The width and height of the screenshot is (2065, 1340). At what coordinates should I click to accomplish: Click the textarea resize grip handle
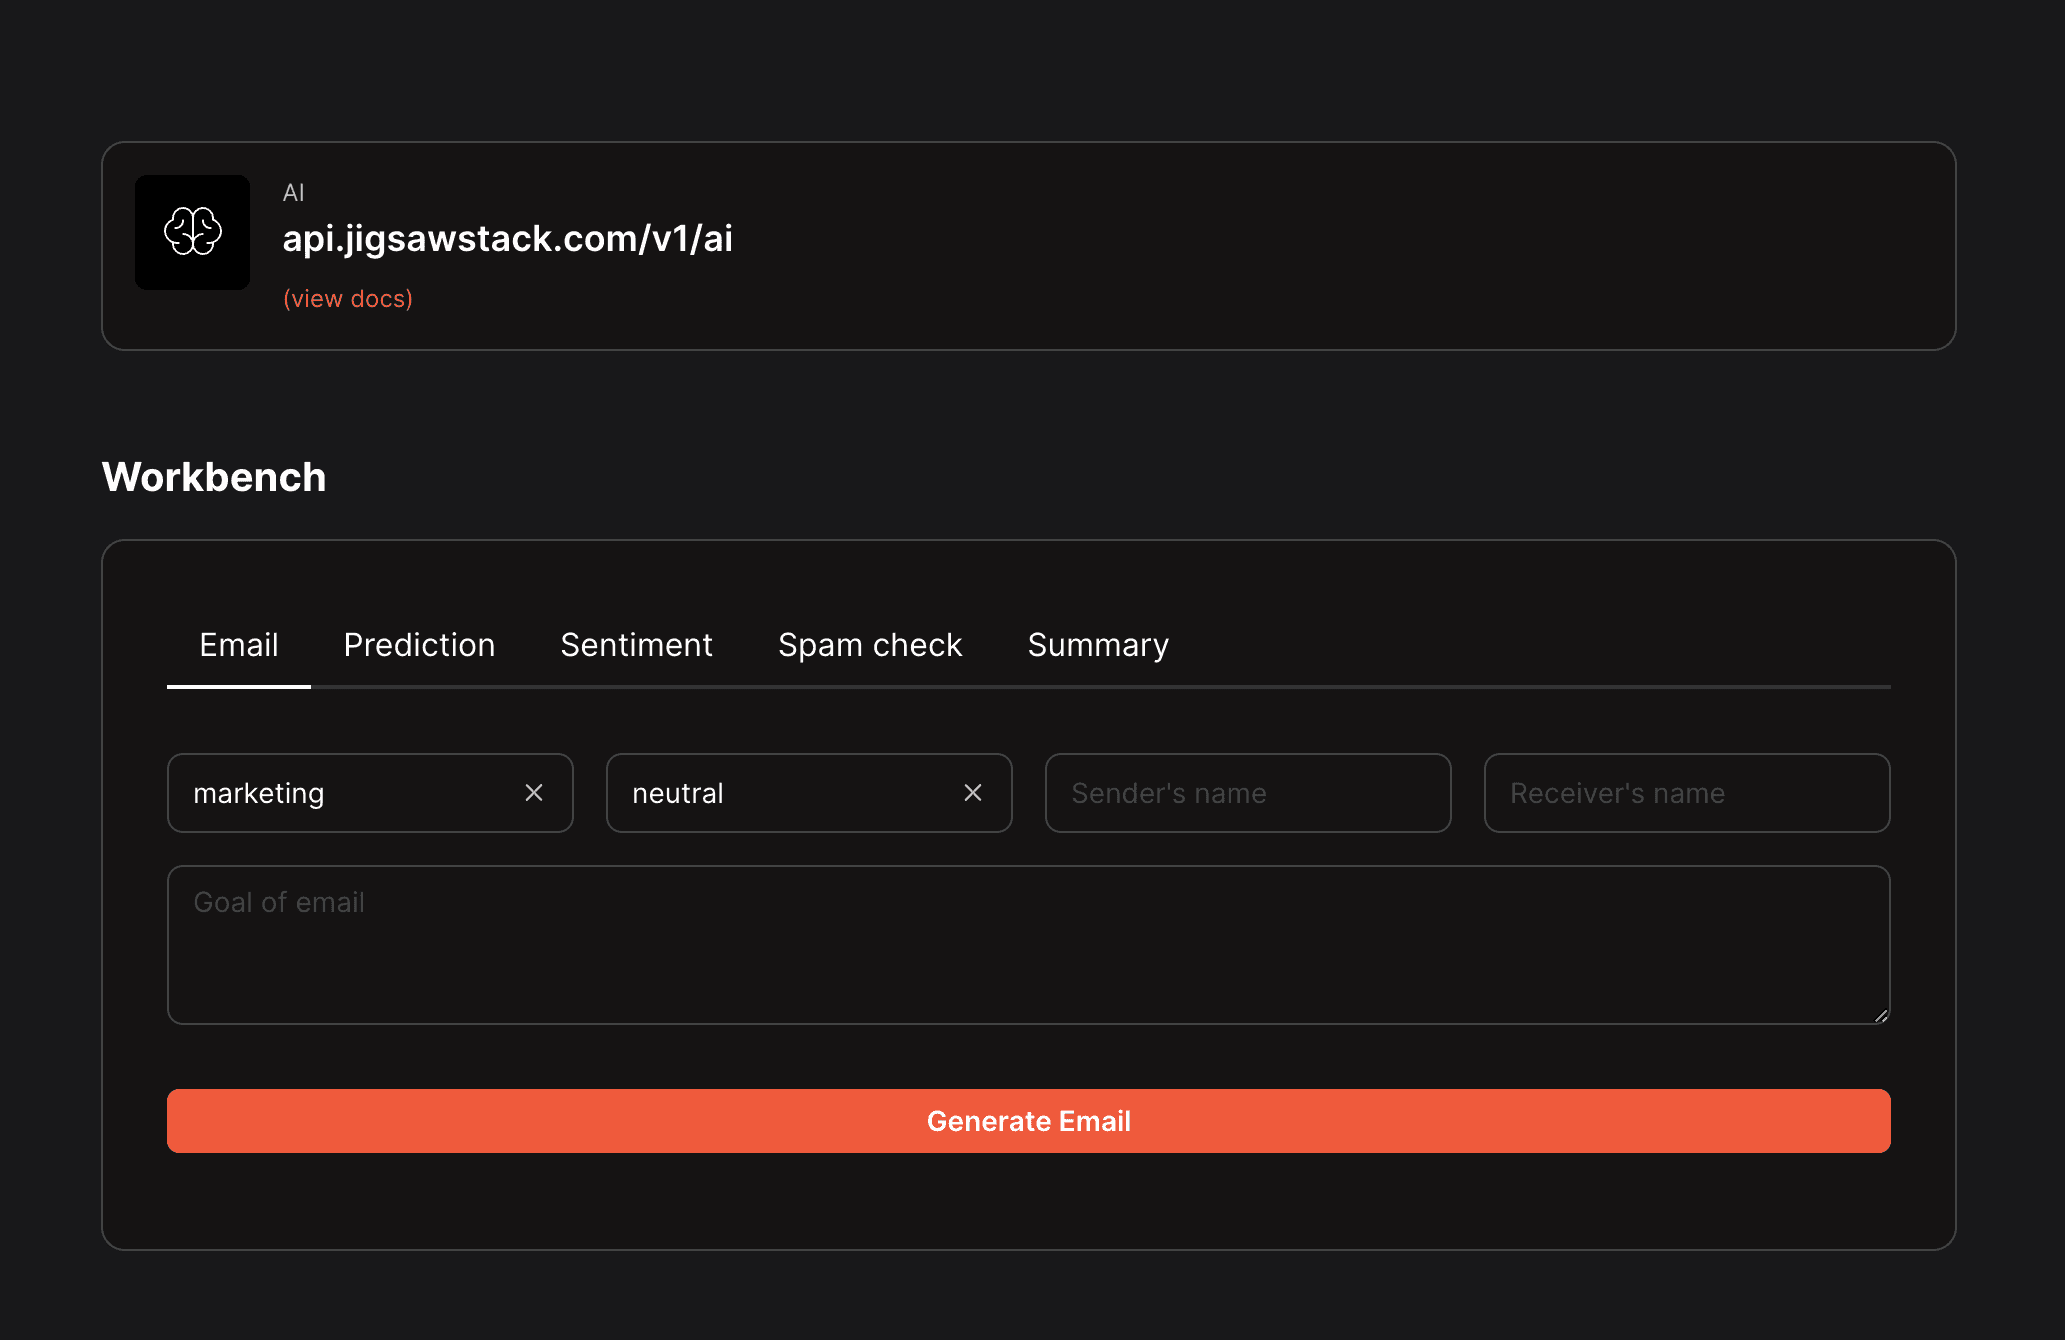(1882, 1015)
